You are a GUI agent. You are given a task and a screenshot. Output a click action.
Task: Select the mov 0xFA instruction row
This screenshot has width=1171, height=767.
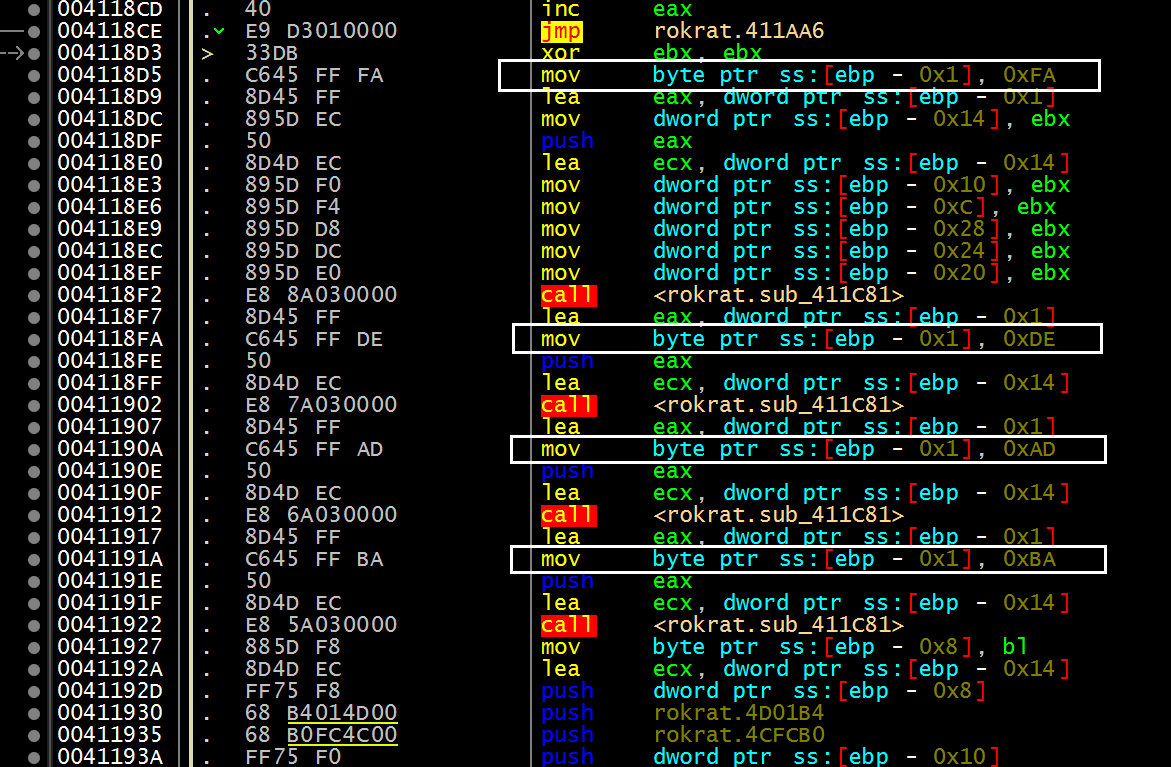tap(799, 75)
